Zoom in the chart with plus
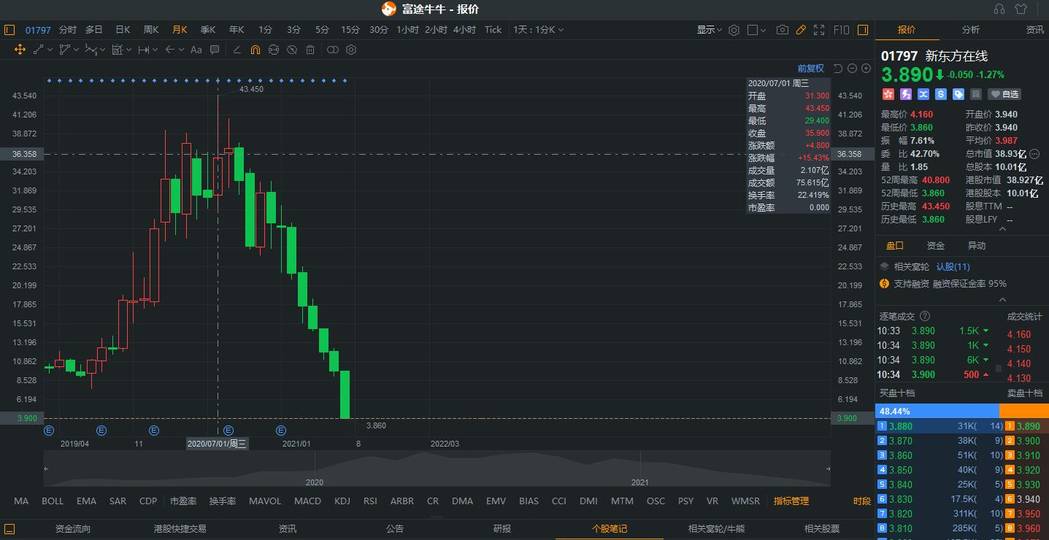This screenshot has height=540, width=1049. pos(866,68)
